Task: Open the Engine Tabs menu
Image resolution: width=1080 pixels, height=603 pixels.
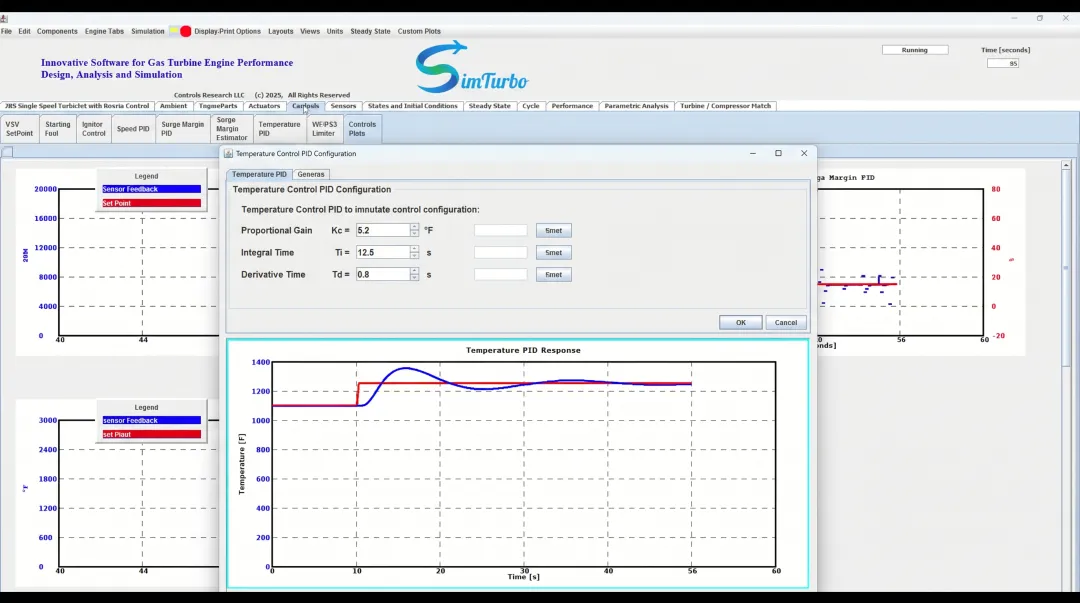Action: 104,31
